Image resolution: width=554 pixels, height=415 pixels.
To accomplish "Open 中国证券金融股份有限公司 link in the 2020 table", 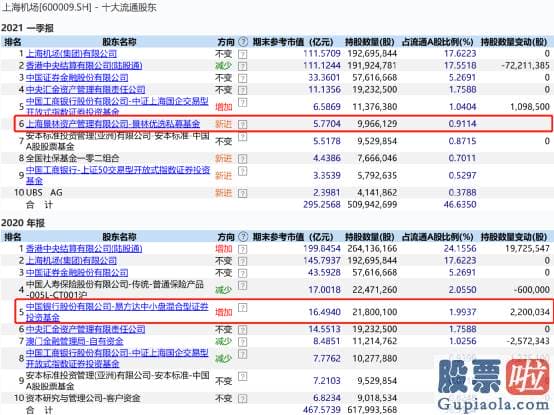I will click(77, 273).
